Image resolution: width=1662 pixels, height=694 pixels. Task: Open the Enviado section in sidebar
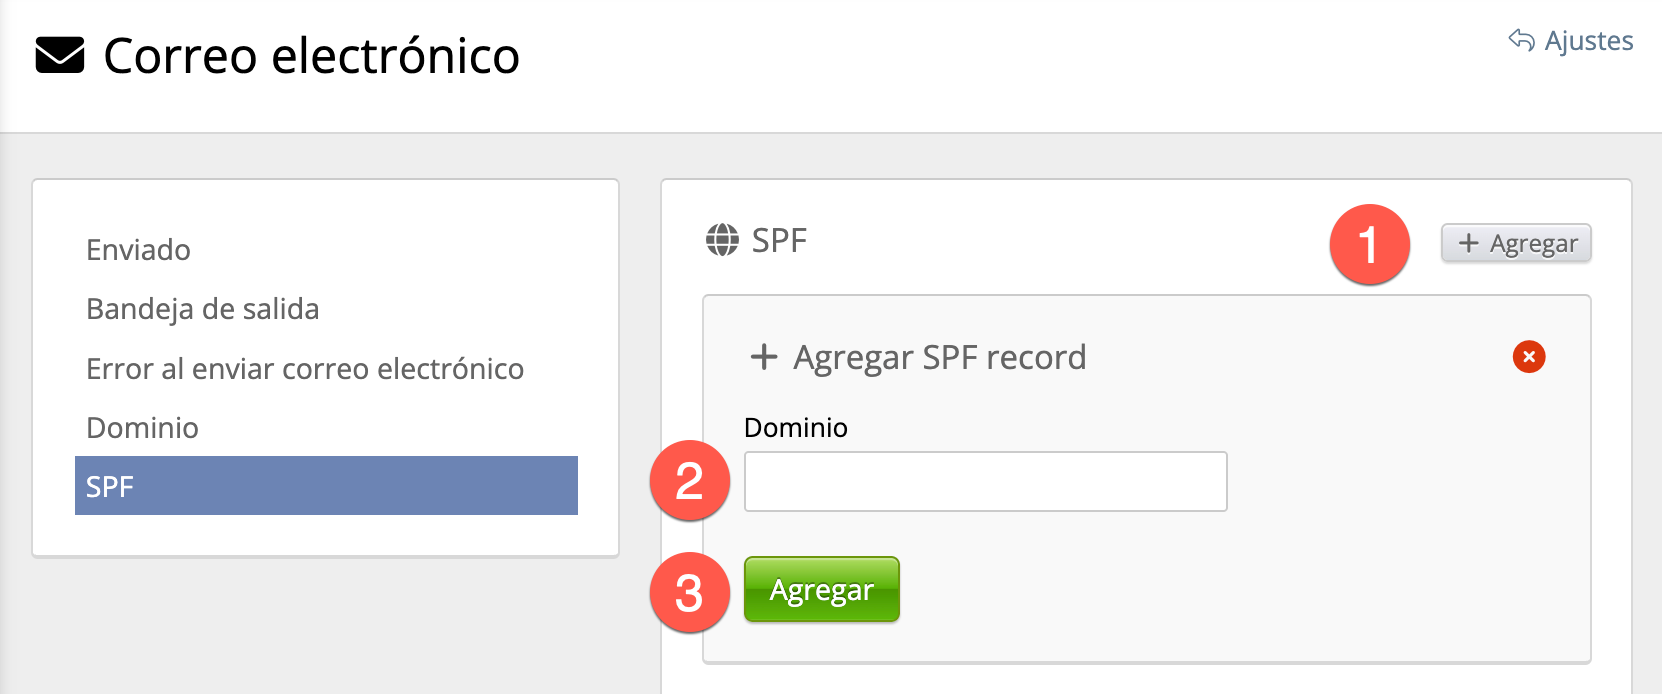click(x=138, y=250)
